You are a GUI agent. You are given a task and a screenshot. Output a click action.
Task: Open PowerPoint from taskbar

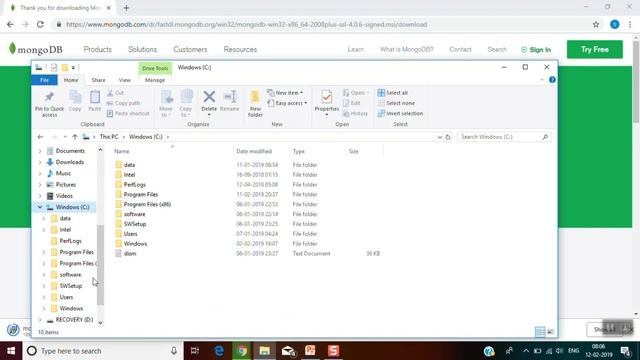tap(310, 351)
